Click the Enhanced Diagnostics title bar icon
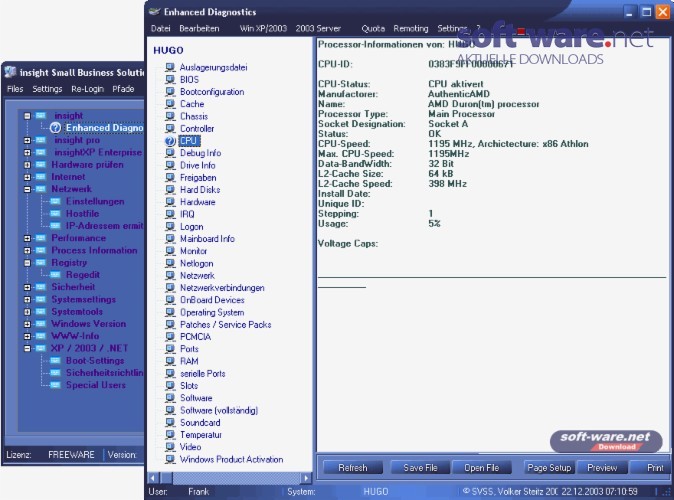Screen dimensions: 674x500 tap(154, 12)
